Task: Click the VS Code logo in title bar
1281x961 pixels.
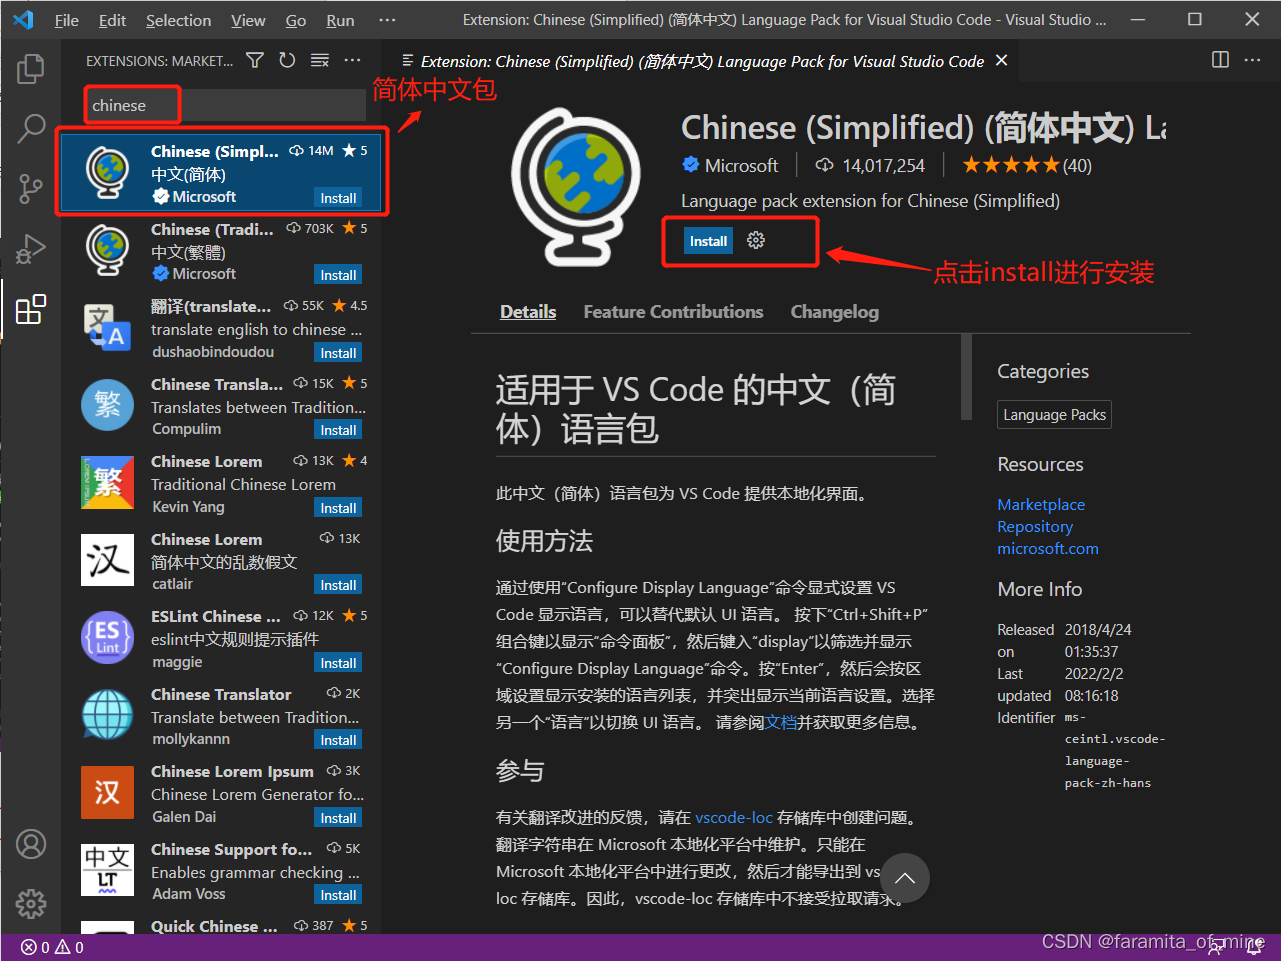Action: (23, 20)
